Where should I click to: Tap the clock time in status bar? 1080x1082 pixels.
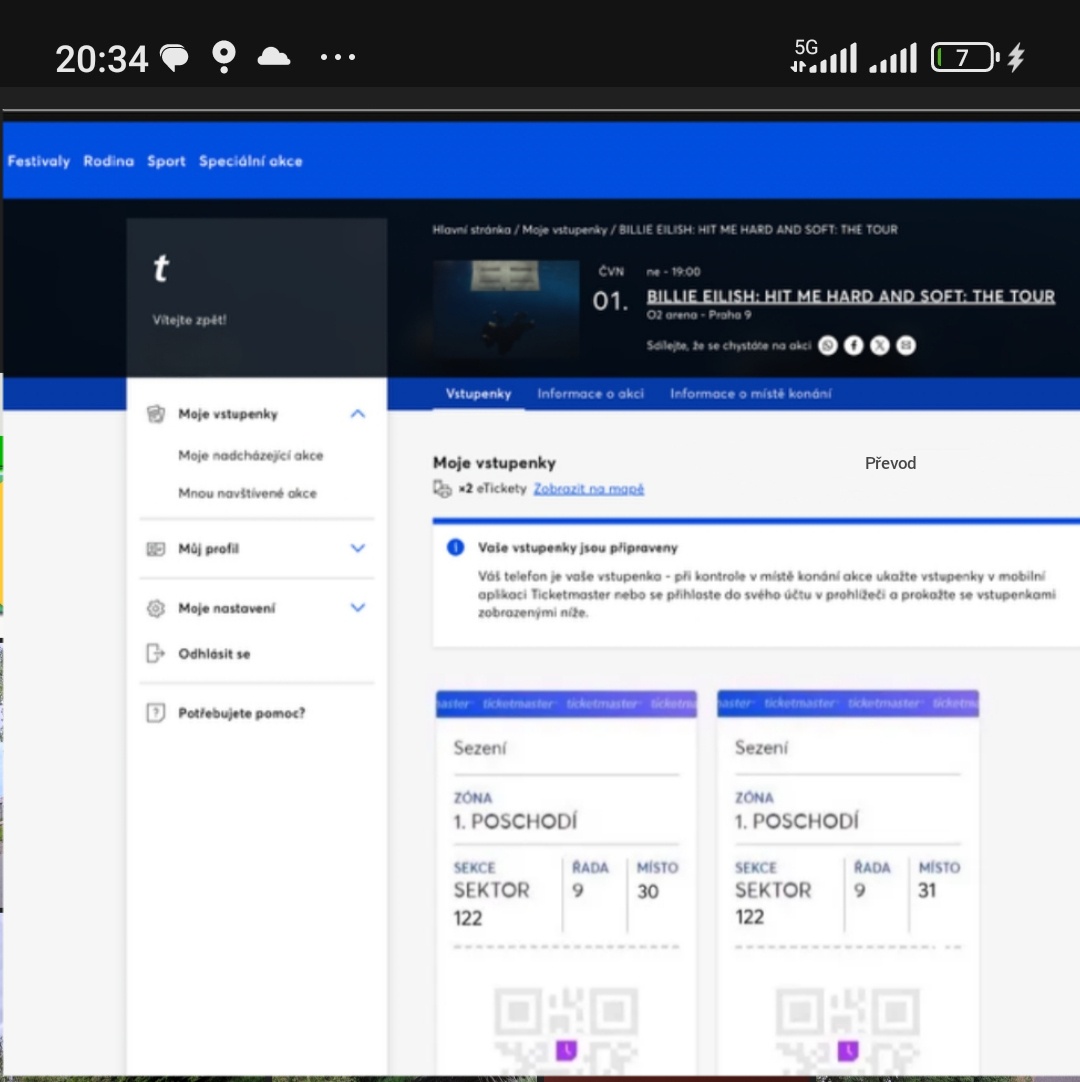click(101, 59)
